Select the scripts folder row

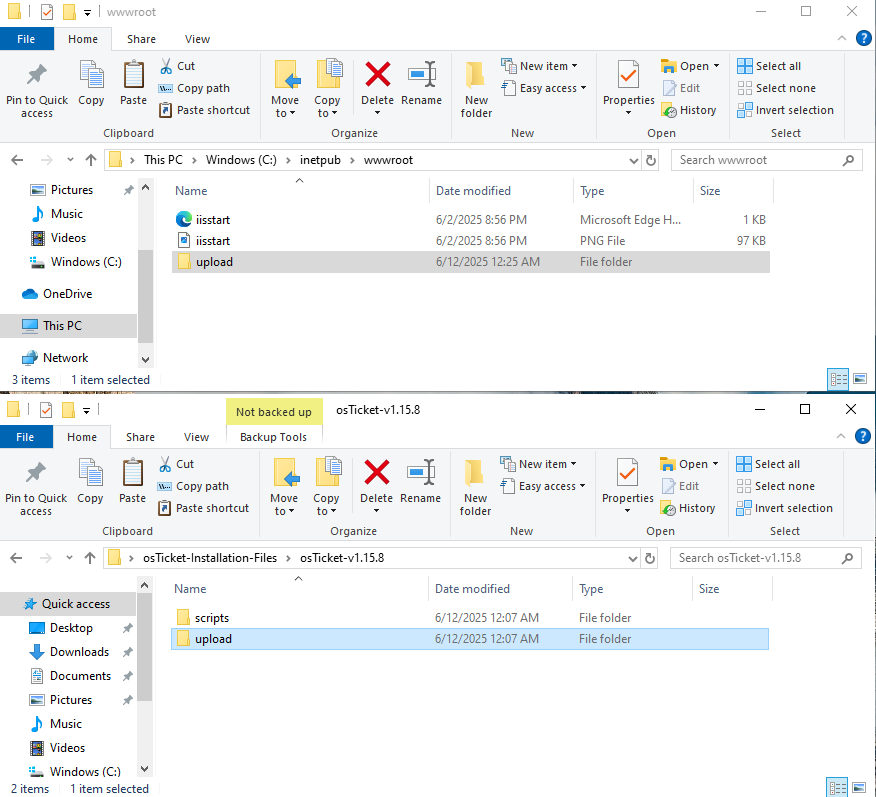469,618
